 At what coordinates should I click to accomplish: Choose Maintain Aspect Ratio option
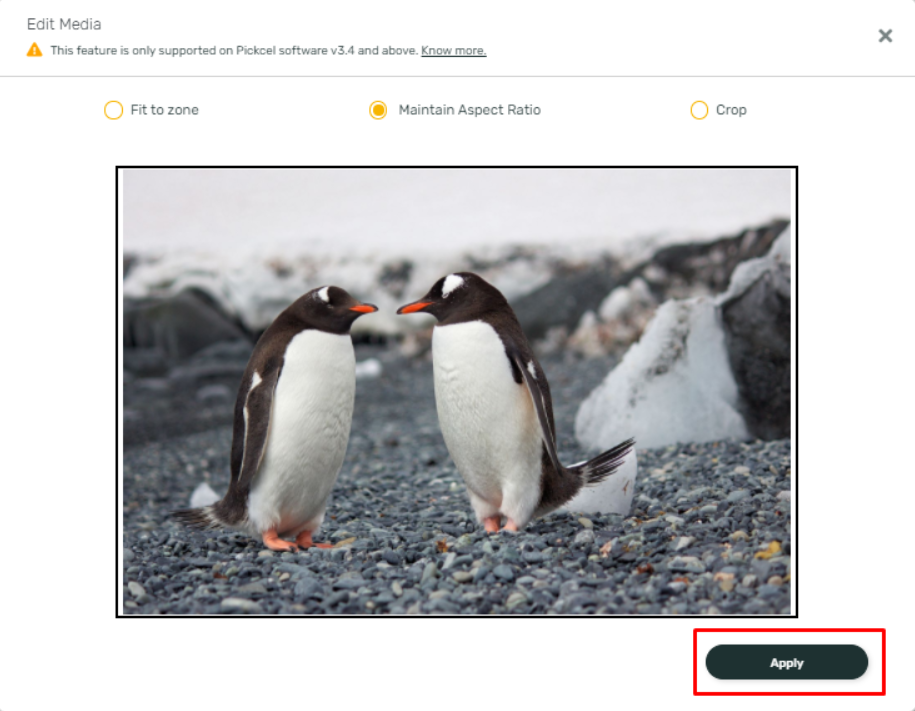pyautogui.click(x=378, y=110)
